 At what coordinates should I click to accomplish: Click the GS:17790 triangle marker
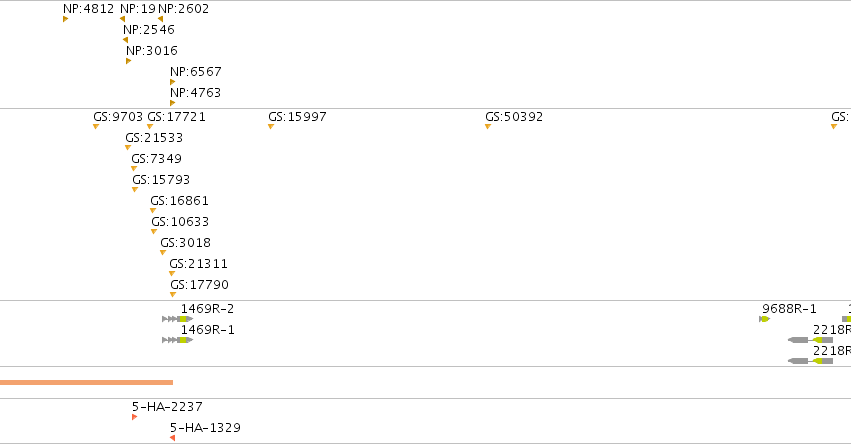[x=173, y=295]
